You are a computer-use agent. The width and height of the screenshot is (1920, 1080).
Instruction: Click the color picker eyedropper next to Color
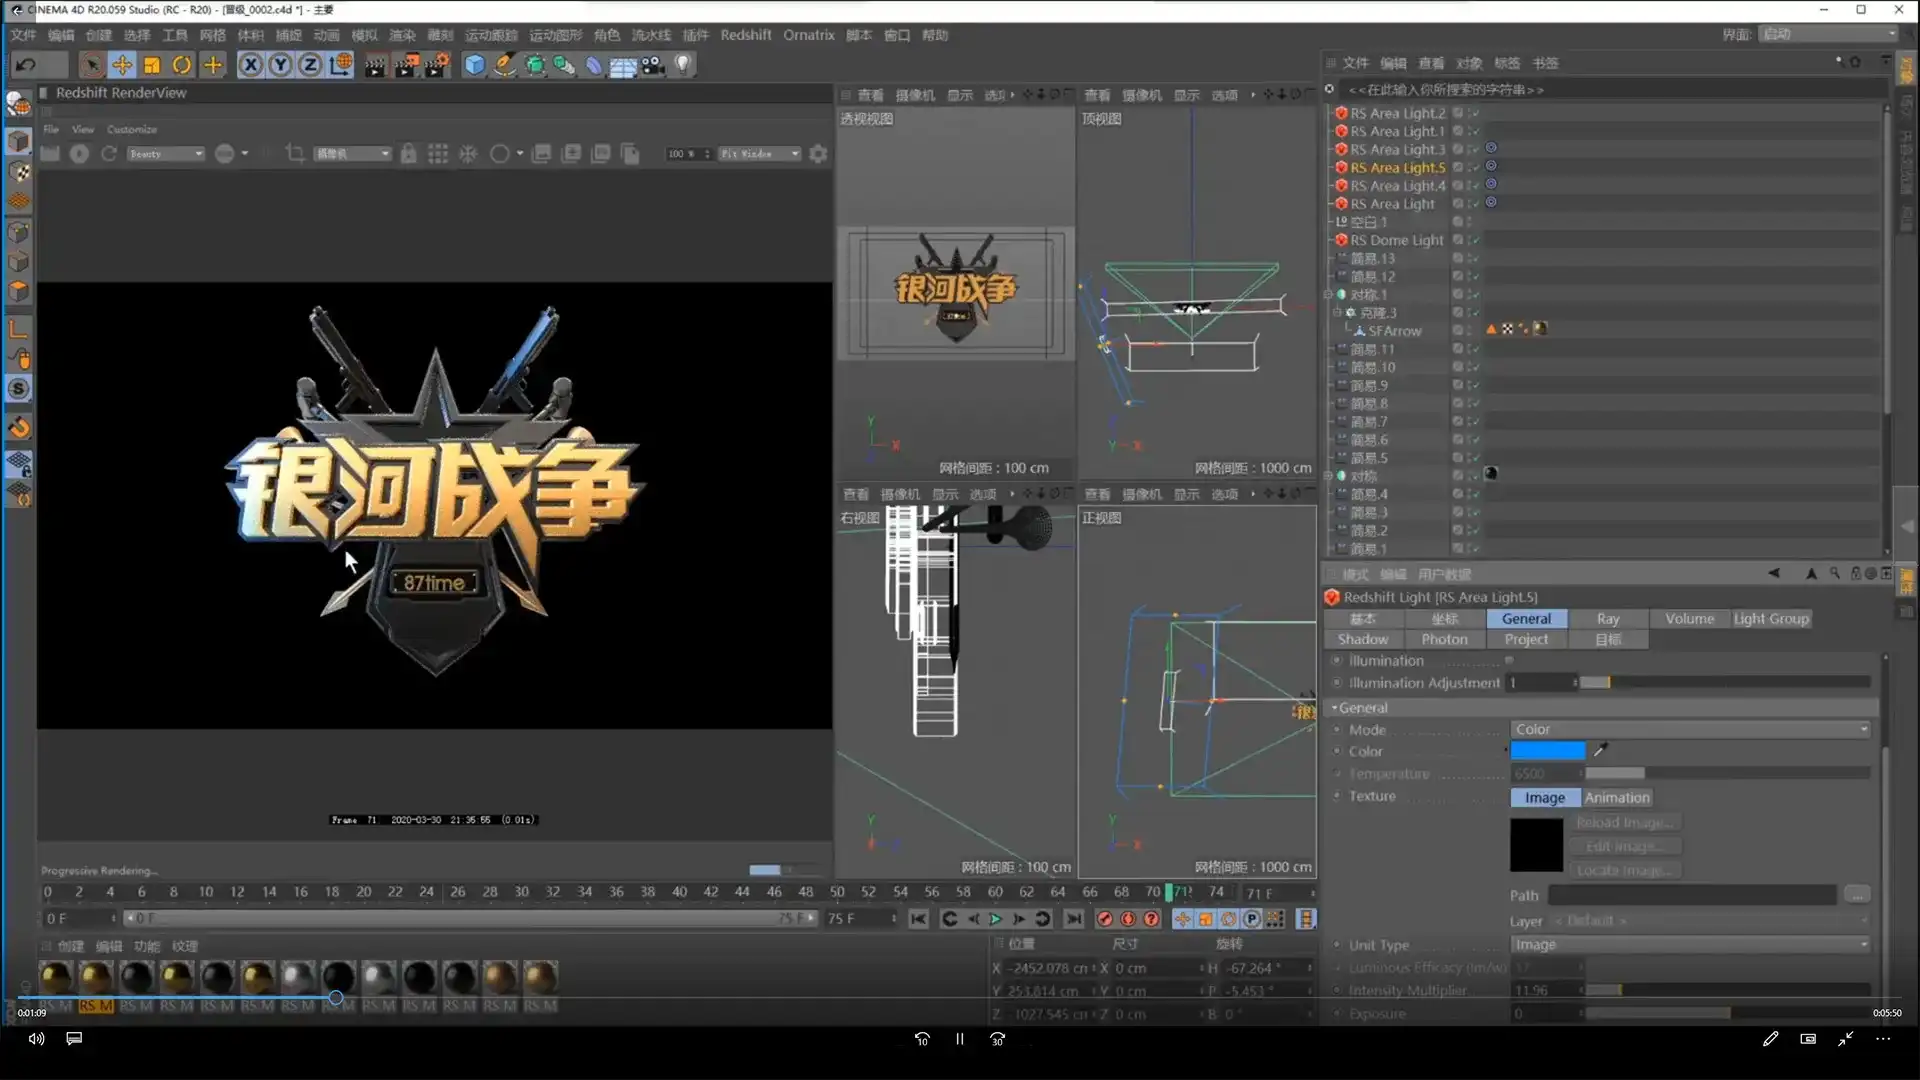pyautogui.click(x=1600, y=750)
